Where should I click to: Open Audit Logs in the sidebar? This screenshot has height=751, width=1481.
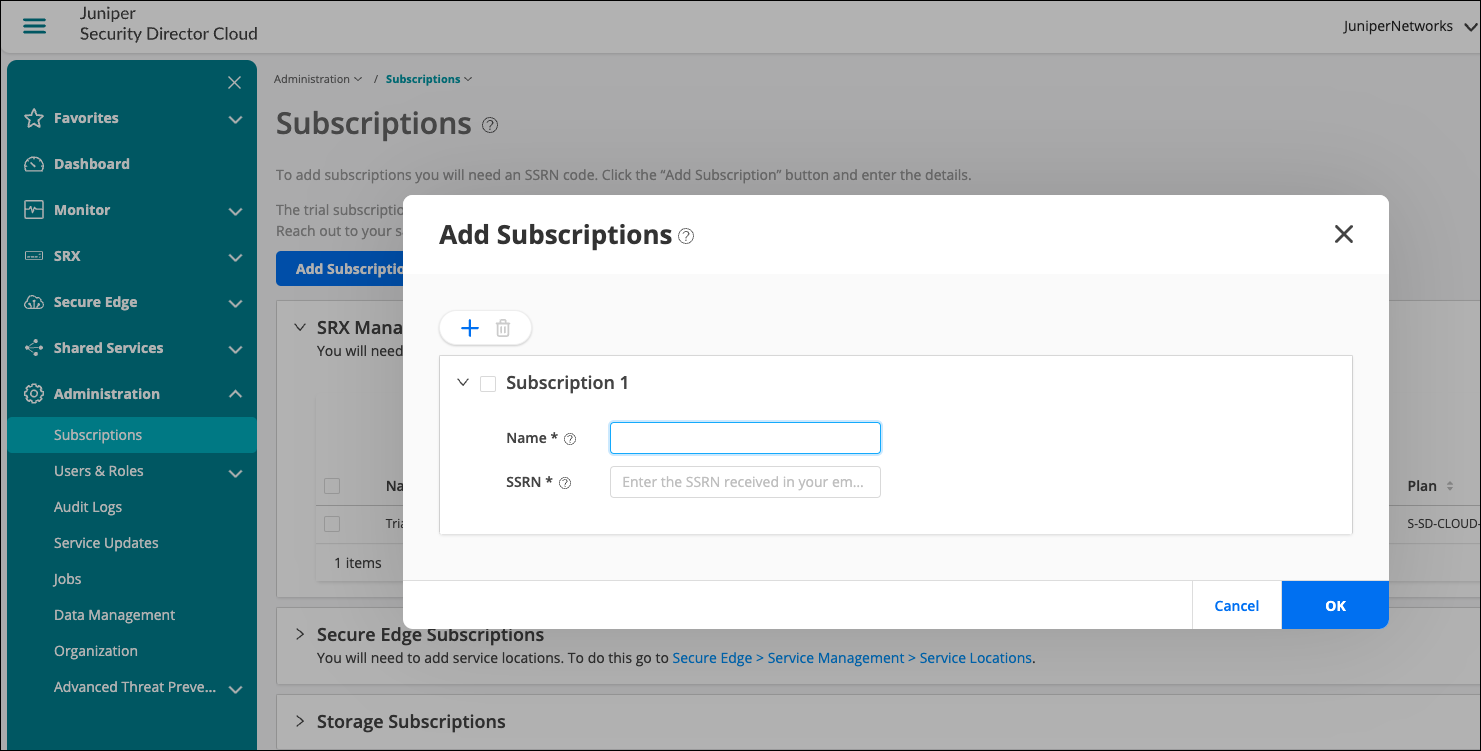pyautogui.click(x=88, y=507)
